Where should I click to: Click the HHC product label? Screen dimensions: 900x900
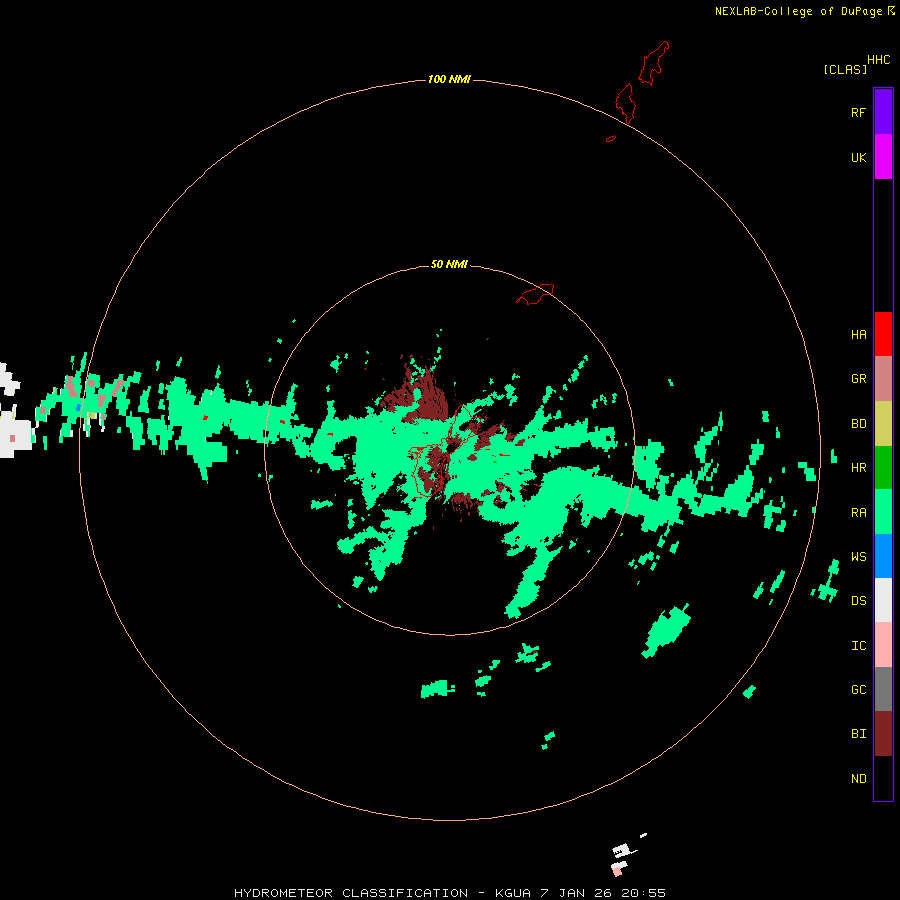pyautogui.click(x=879, y=60)
